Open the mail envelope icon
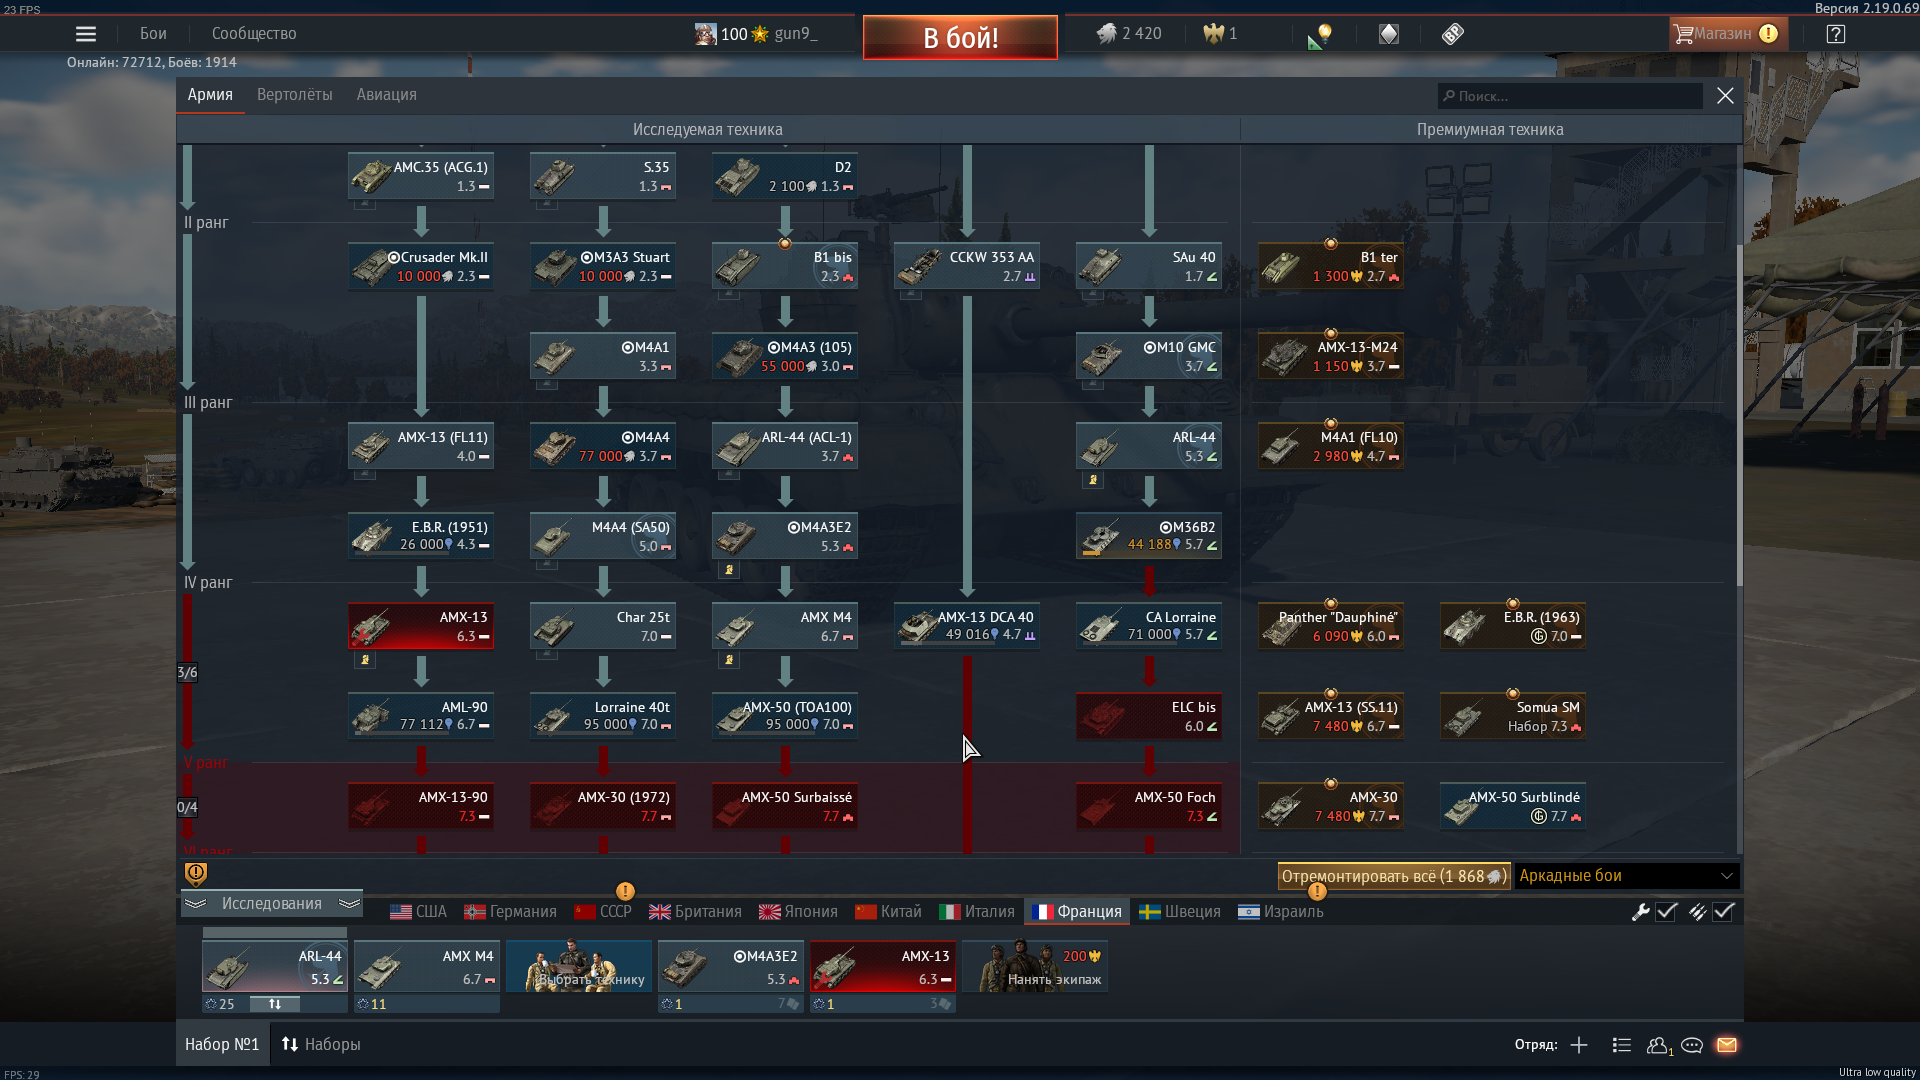Image resolution: width=1920 pixels, height=1080 pixels. (1727, 1045)
